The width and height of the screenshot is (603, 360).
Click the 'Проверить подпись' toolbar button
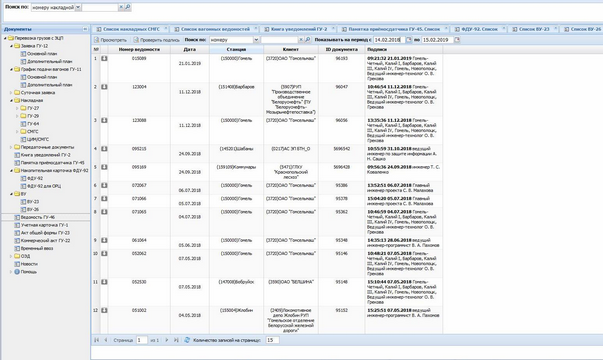[156, 40]
